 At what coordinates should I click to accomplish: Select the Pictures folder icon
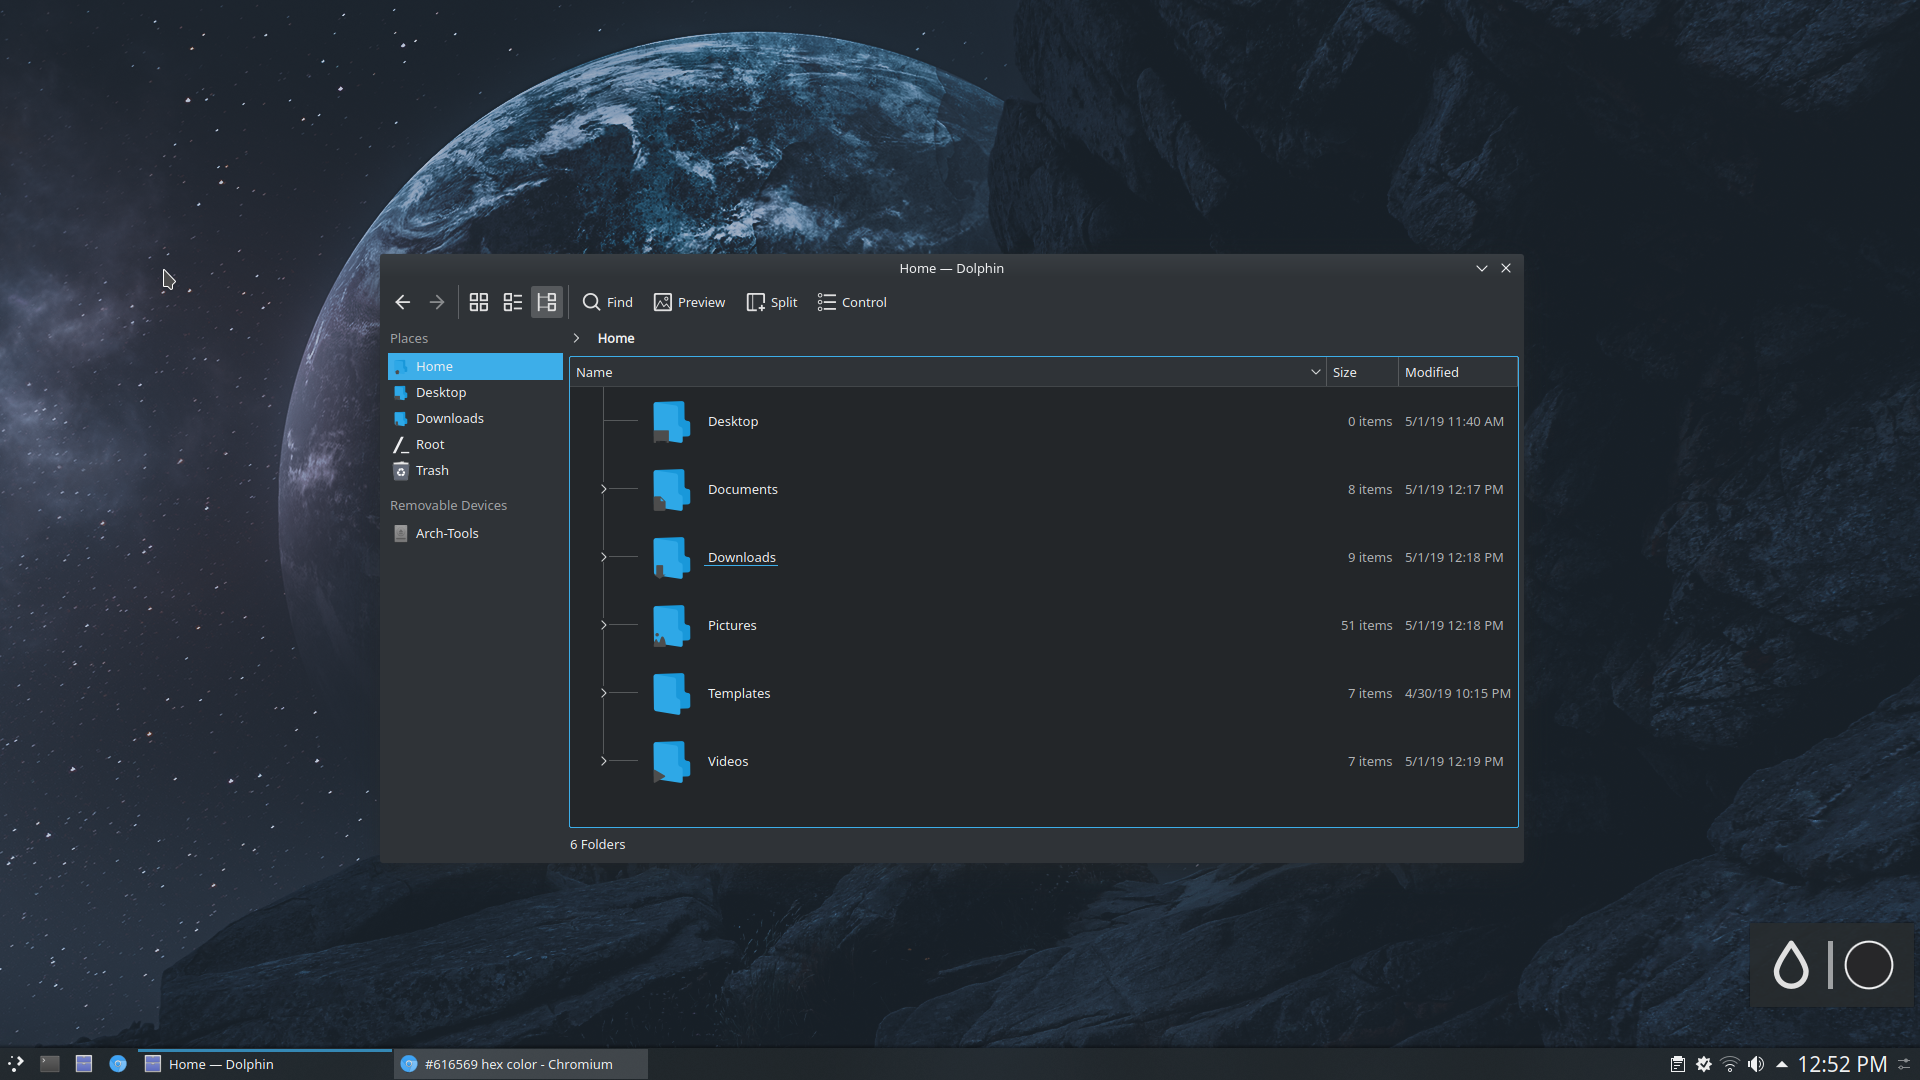point(671,625)
